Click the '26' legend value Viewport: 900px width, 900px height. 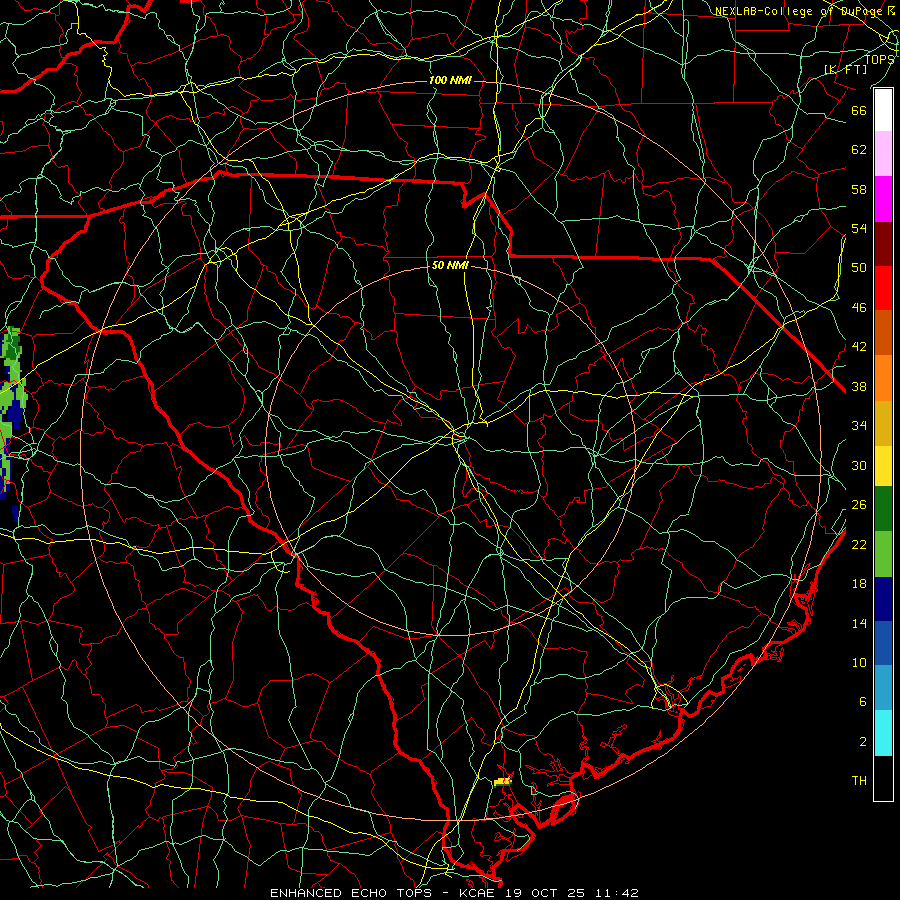[x=859, y=505]
